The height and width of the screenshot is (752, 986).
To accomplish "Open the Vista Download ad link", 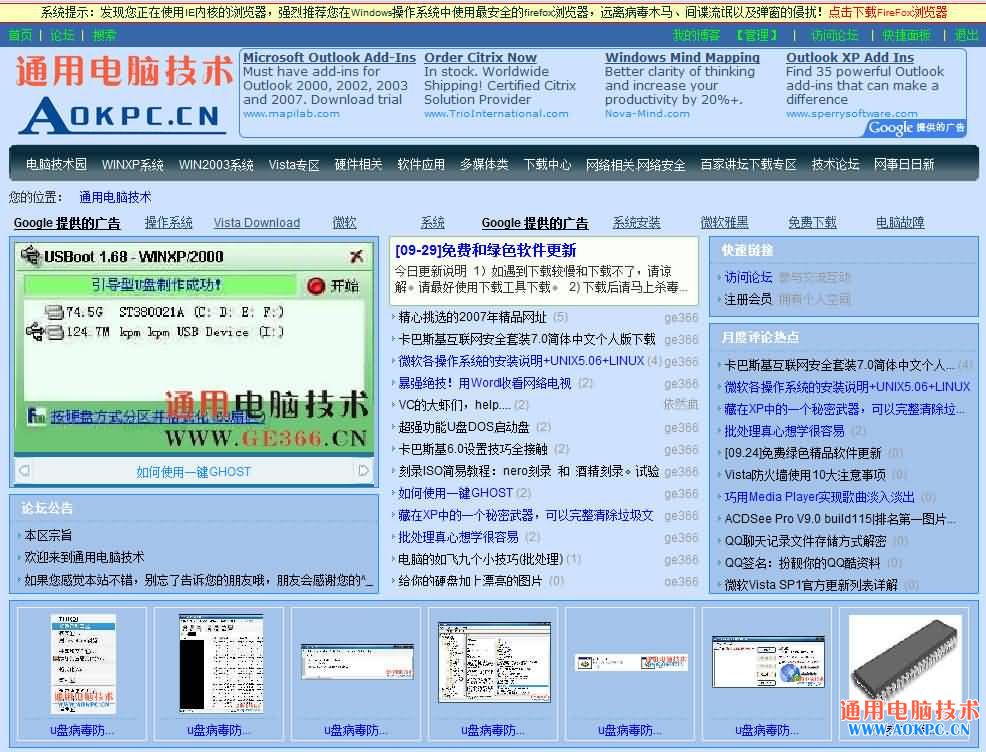I will click(256, 223).
